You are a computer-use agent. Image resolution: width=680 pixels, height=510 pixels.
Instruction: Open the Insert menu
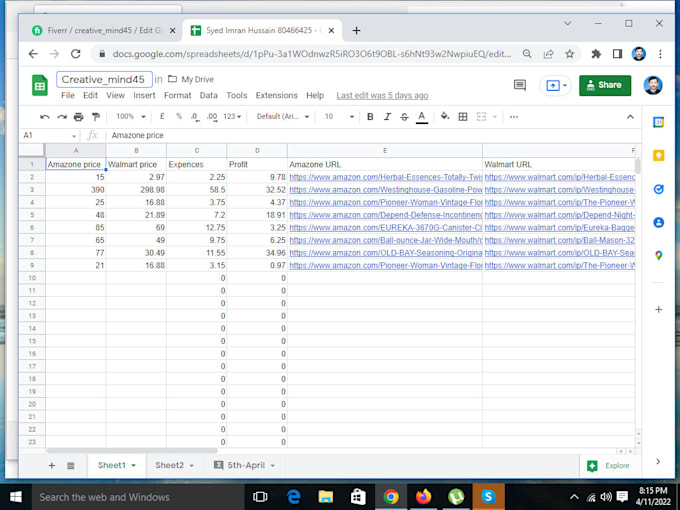144,95
